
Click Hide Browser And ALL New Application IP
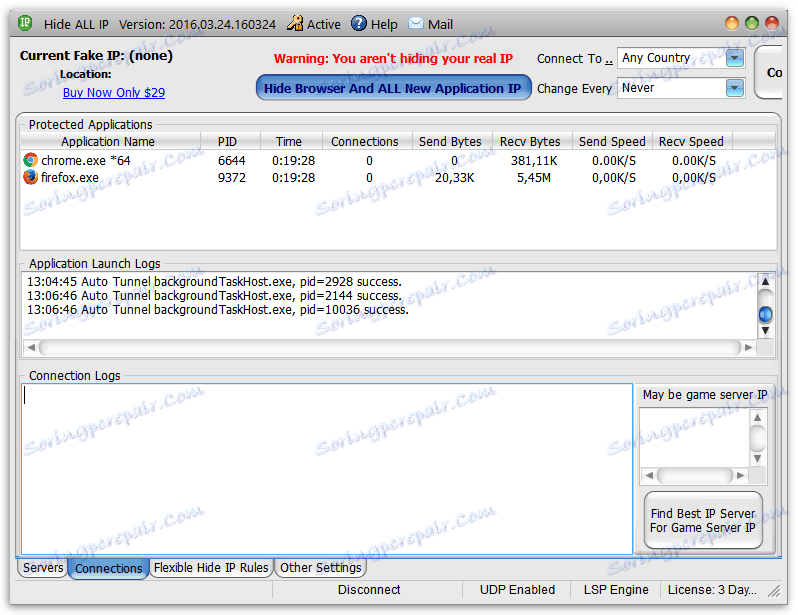[393, 88]
